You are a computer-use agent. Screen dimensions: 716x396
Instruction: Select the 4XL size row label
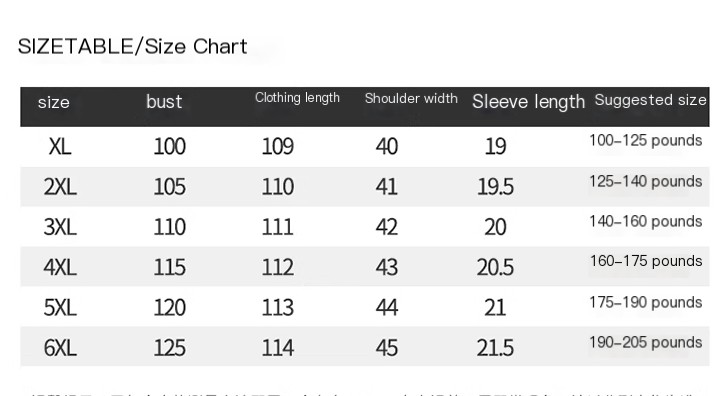click(x=60, y=267)
